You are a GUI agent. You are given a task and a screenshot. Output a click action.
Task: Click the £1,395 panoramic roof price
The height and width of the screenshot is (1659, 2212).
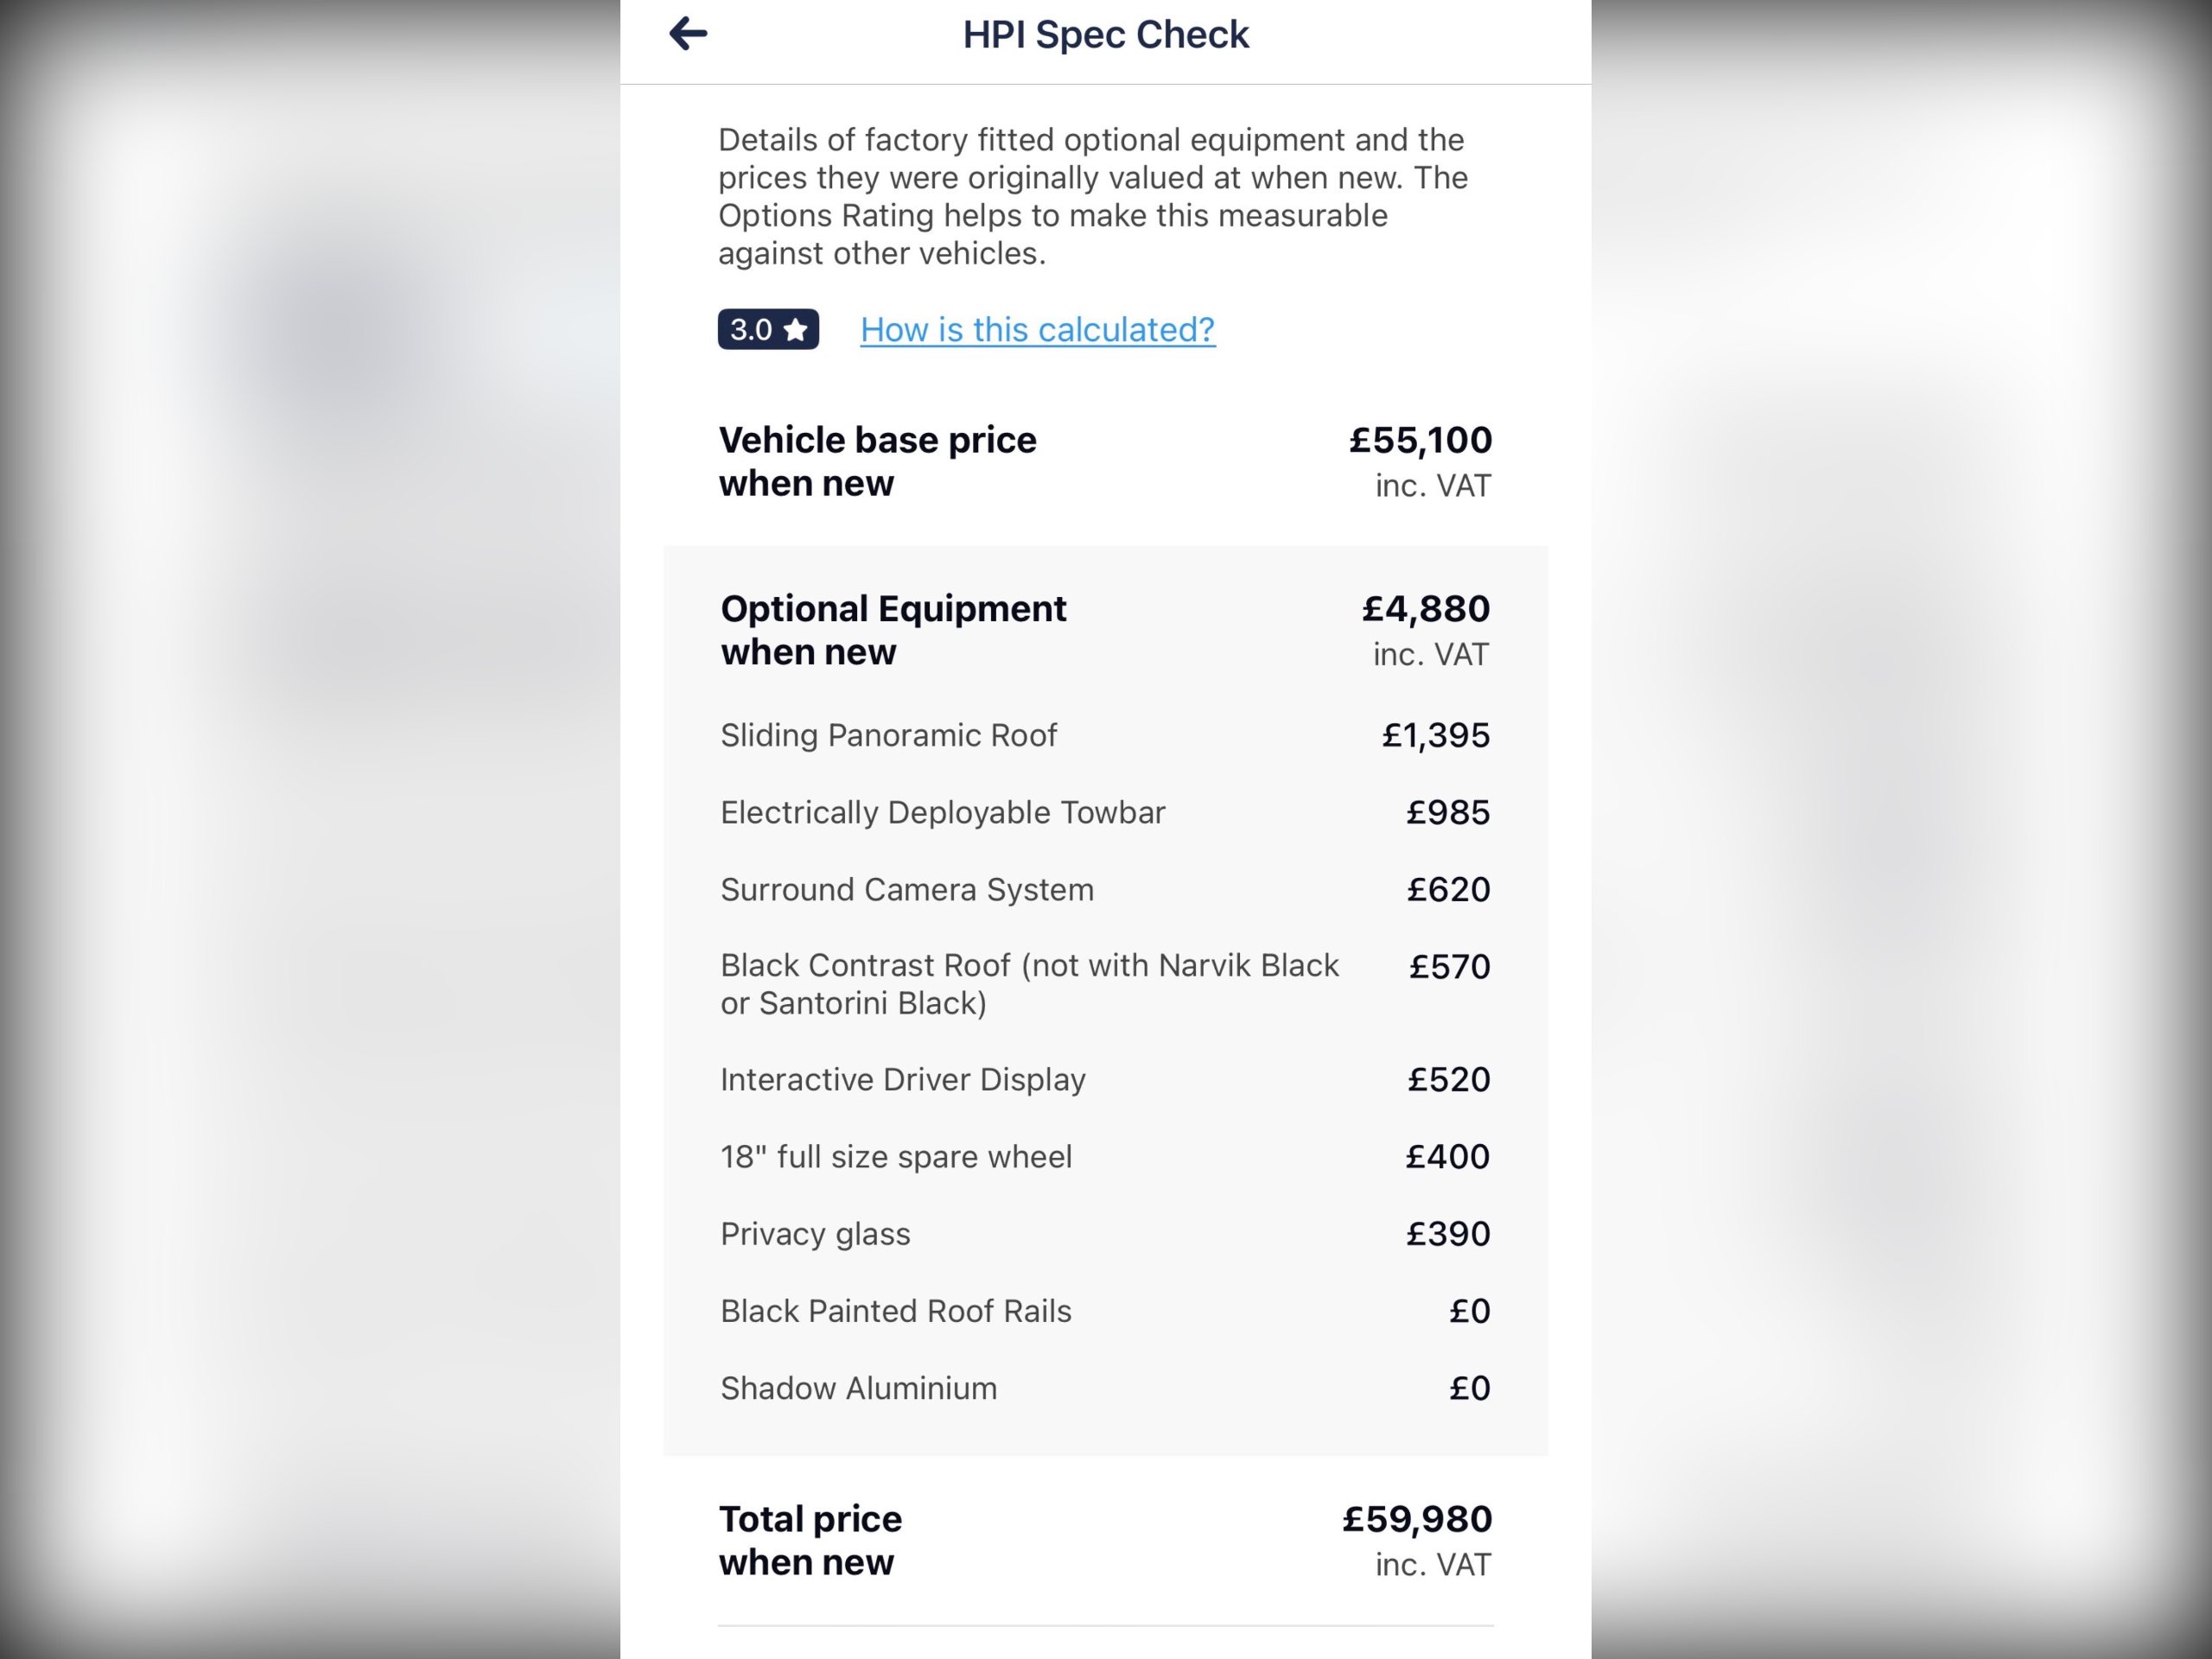tap(1435, 735)
